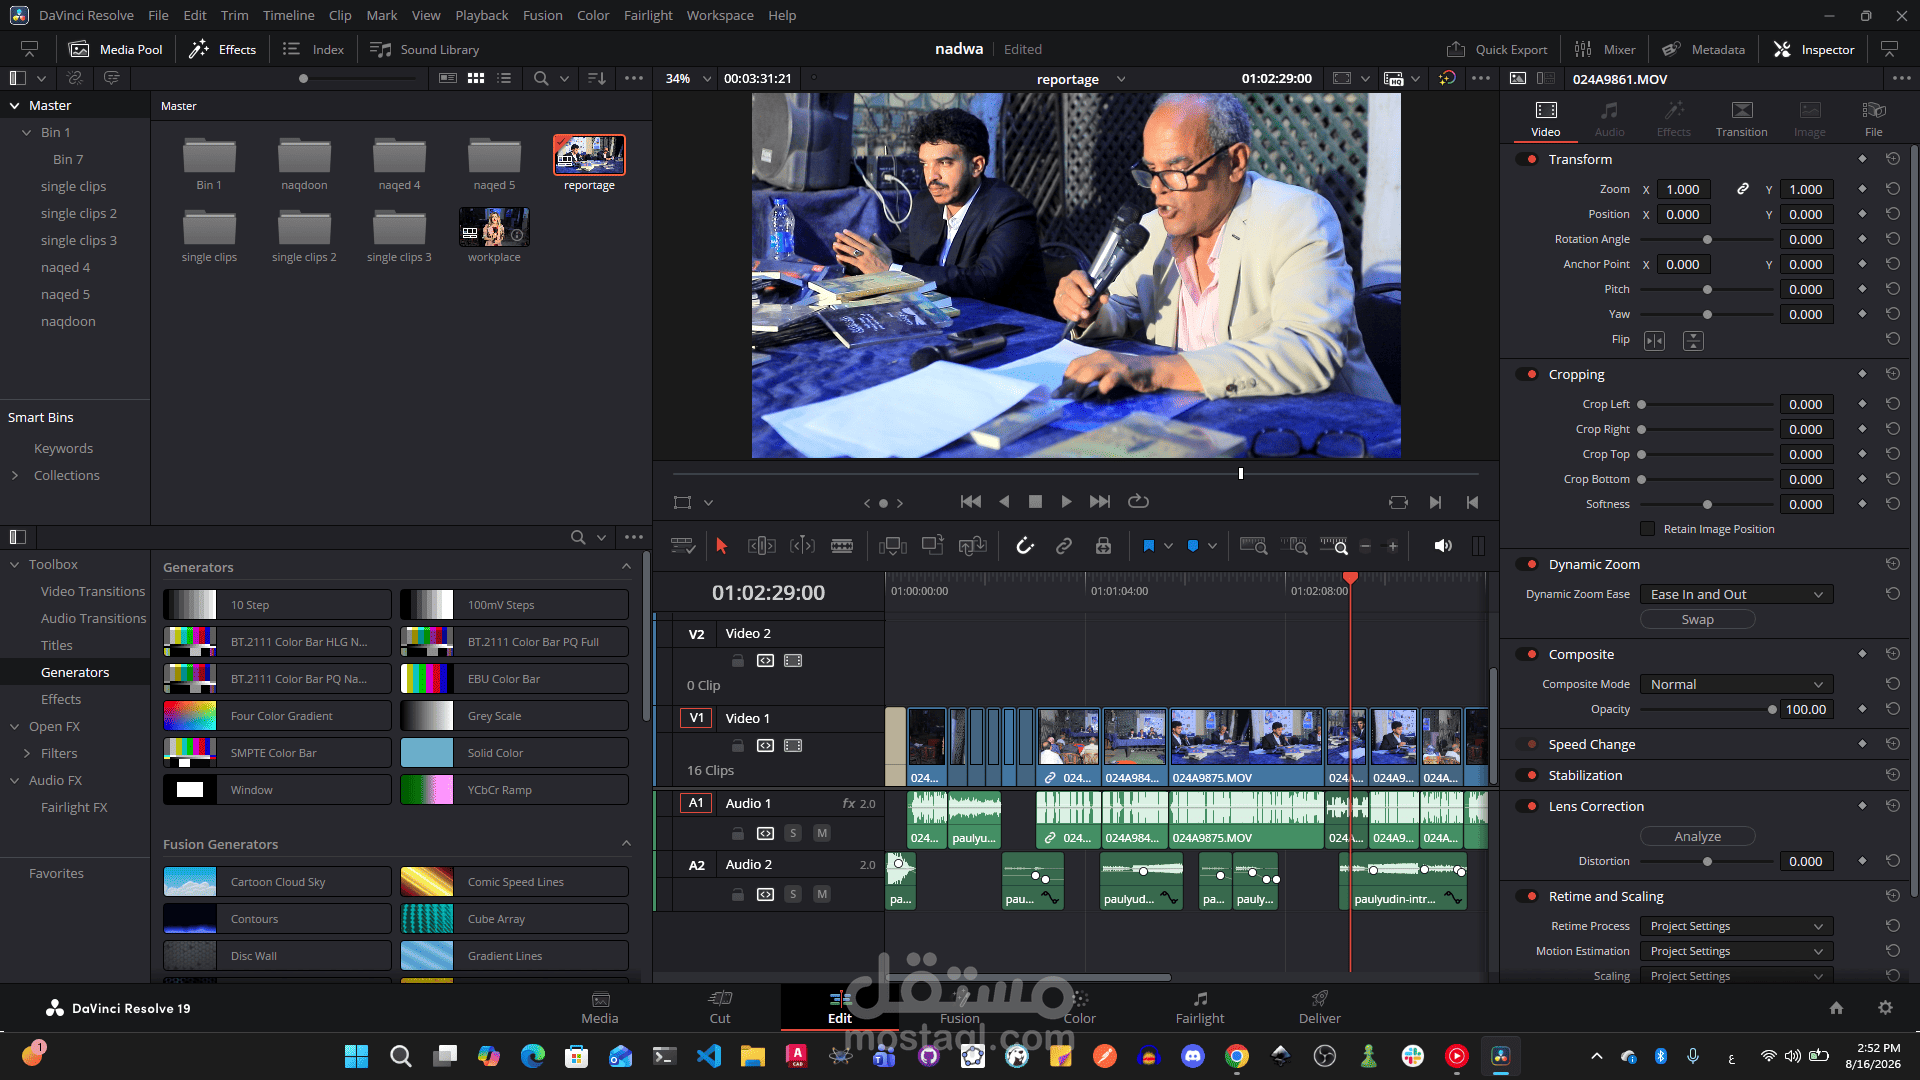The width and height of the screenshot is (1920, 1080).
Task: Add a keyframe for Zoom
Action: click(1862, 189)
